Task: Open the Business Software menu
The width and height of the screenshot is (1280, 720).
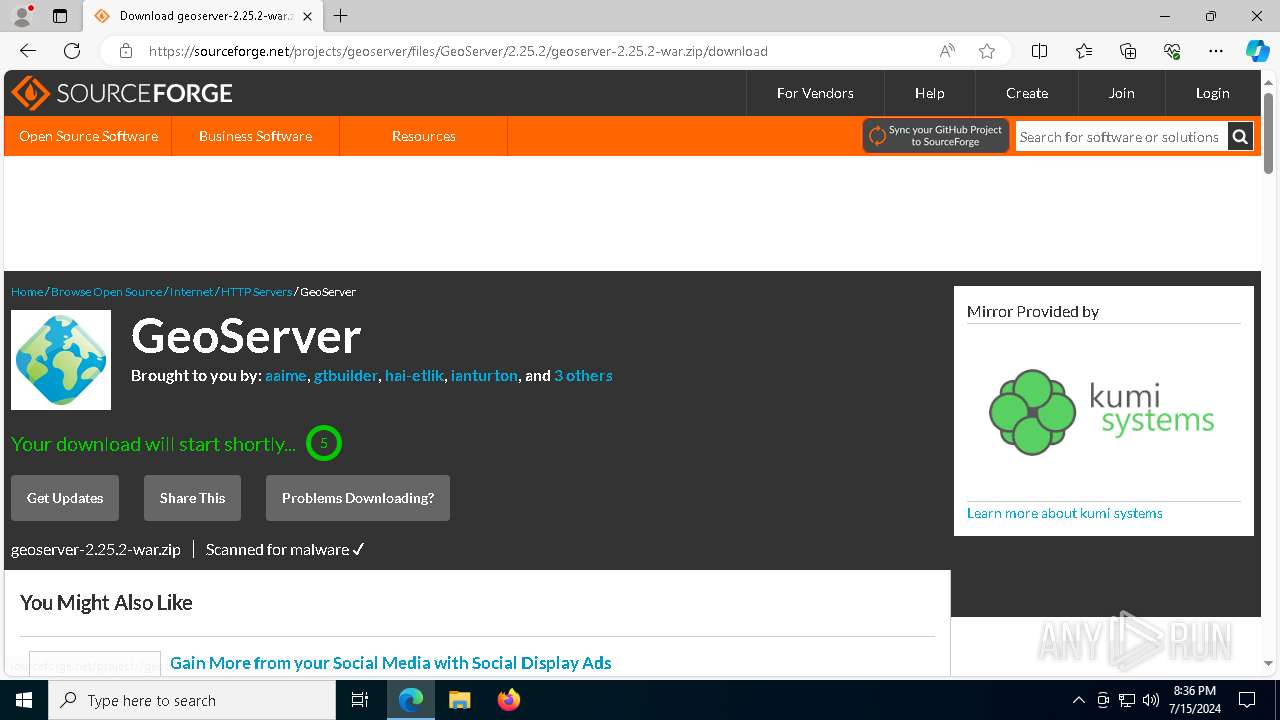Action: click(255, 136)
